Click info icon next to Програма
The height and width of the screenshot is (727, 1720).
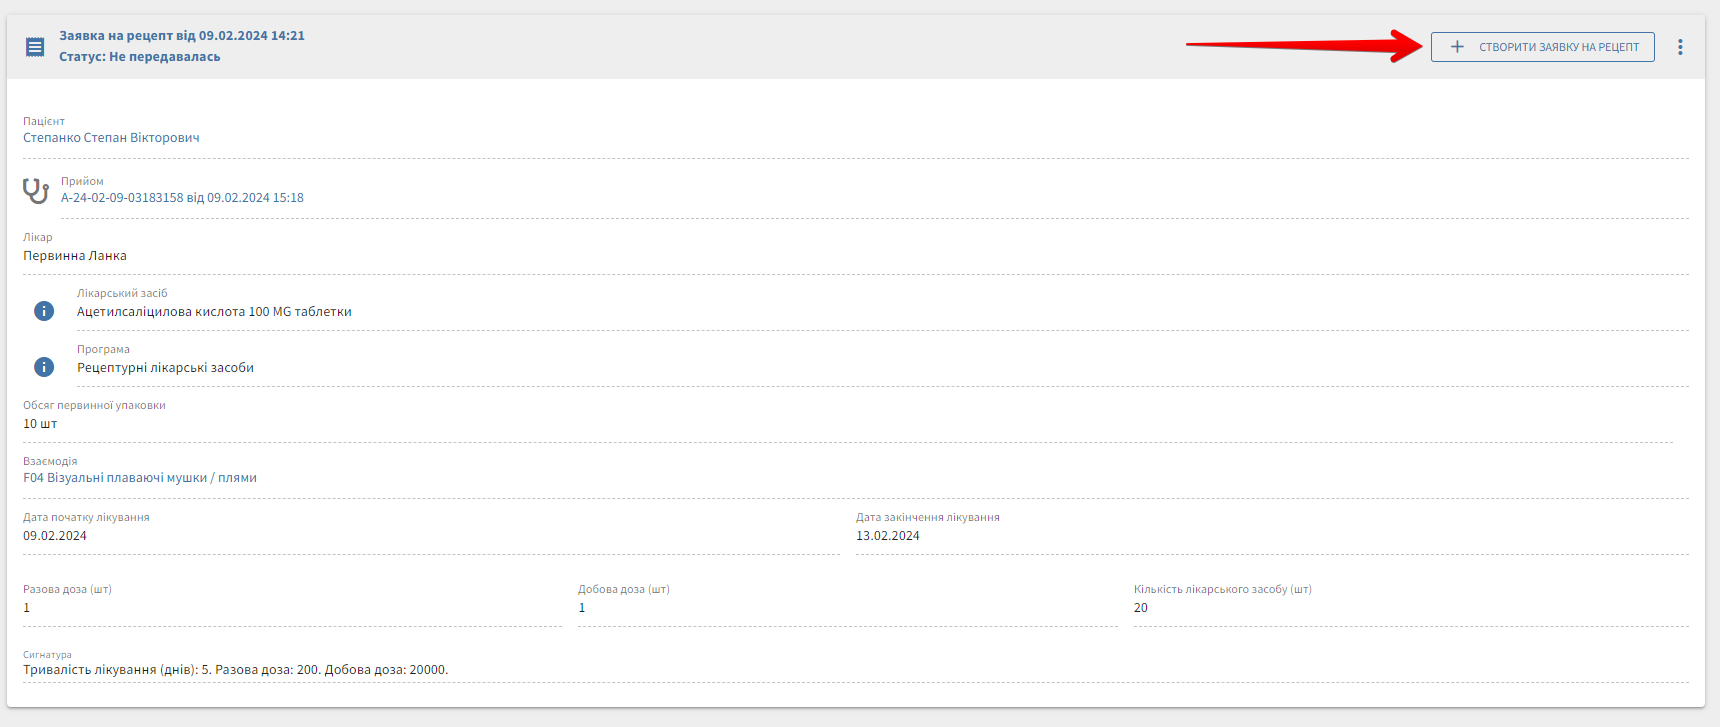(x=44, y=367)
